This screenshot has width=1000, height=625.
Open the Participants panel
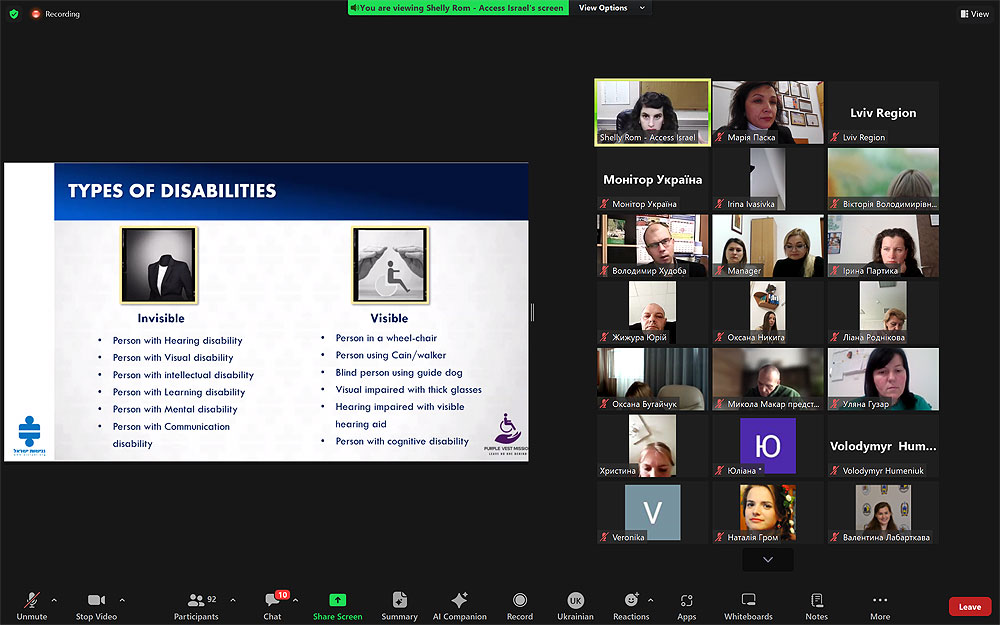tap(196, 607)
